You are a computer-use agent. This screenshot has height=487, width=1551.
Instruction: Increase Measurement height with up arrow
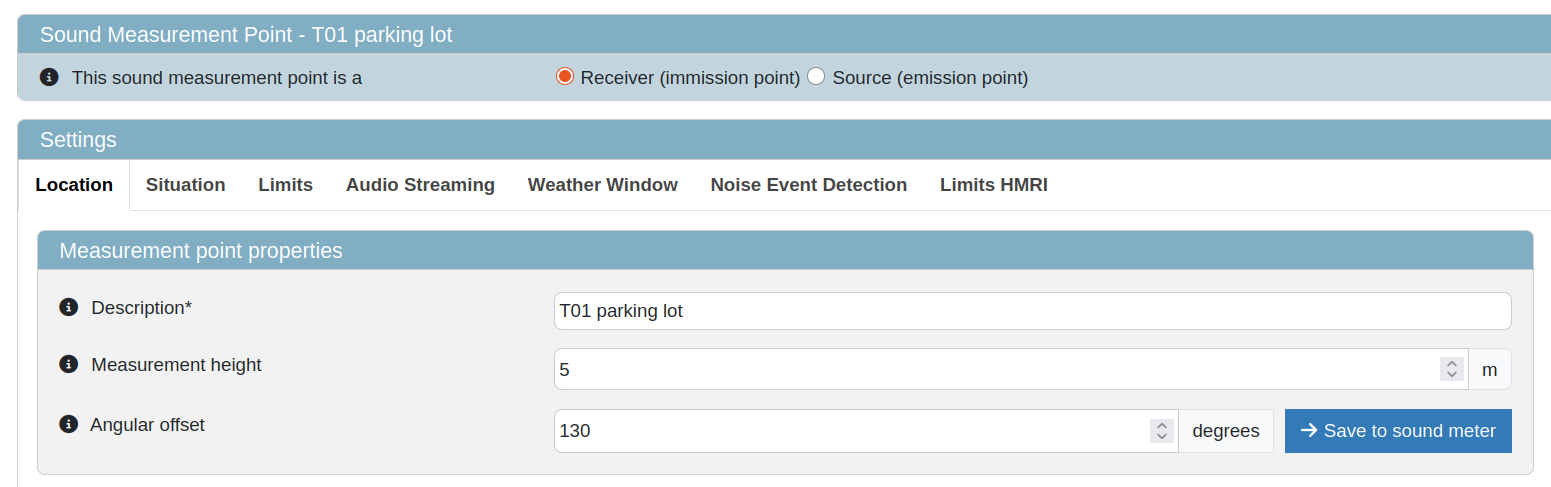tap(1452, 363)
